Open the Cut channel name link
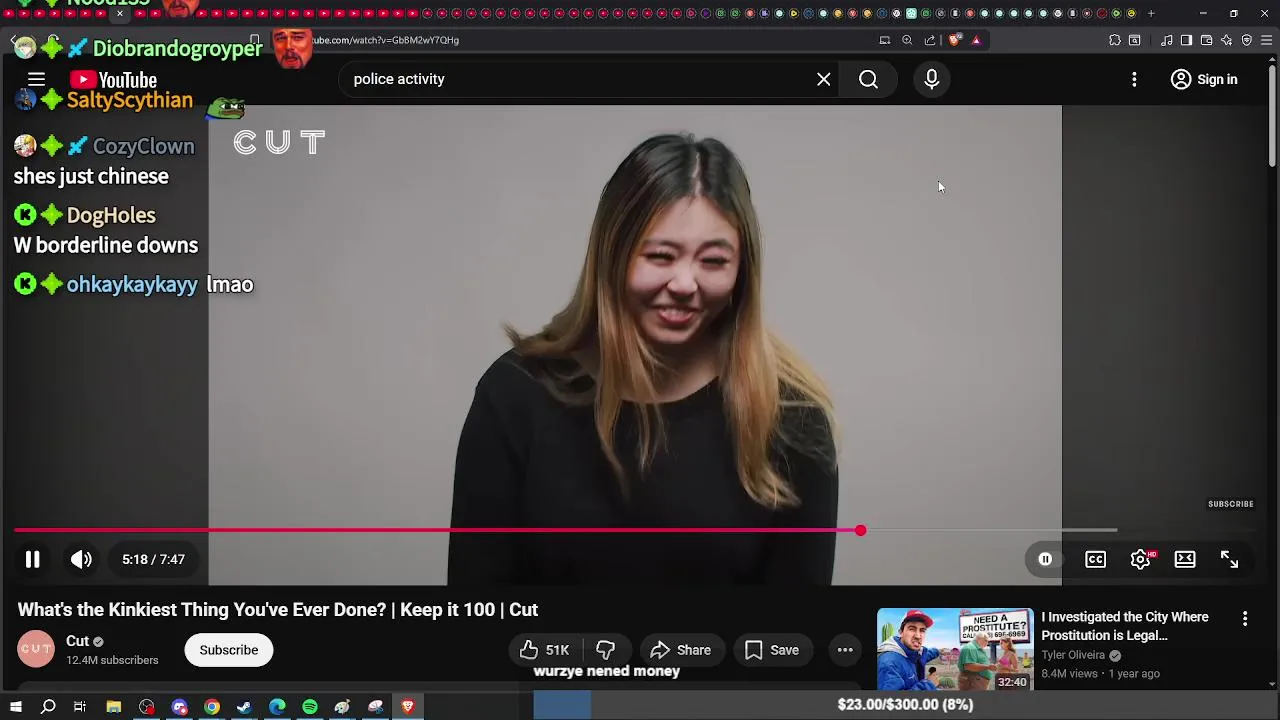 point(78,641)
